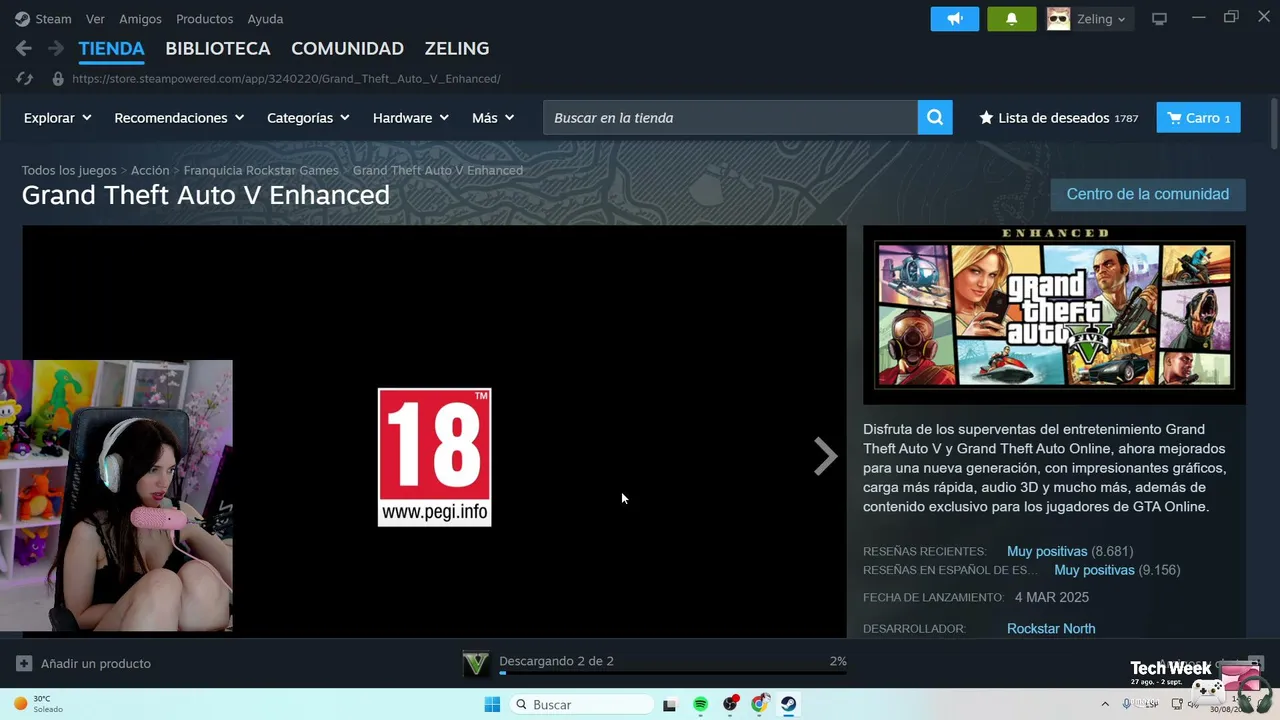Image resolution: width=1280 pixels, height=720 pixels.
Task: Switch to Big Picture mode monitor icon
Action: click(1160, 19)
